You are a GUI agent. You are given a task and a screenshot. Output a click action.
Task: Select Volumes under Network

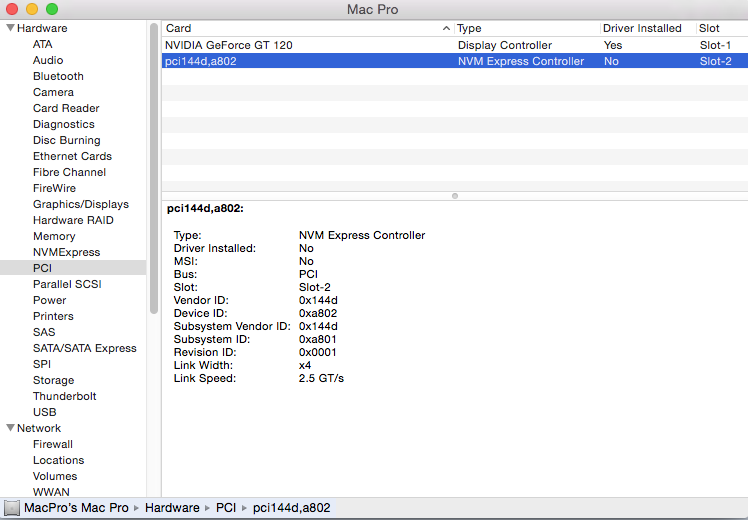(x=55, y=476)
